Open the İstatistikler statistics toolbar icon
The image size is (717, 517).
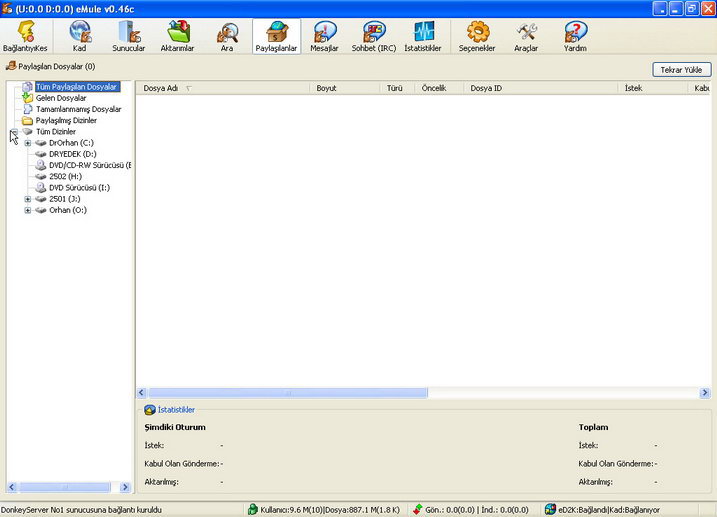(x=423, y=36)
